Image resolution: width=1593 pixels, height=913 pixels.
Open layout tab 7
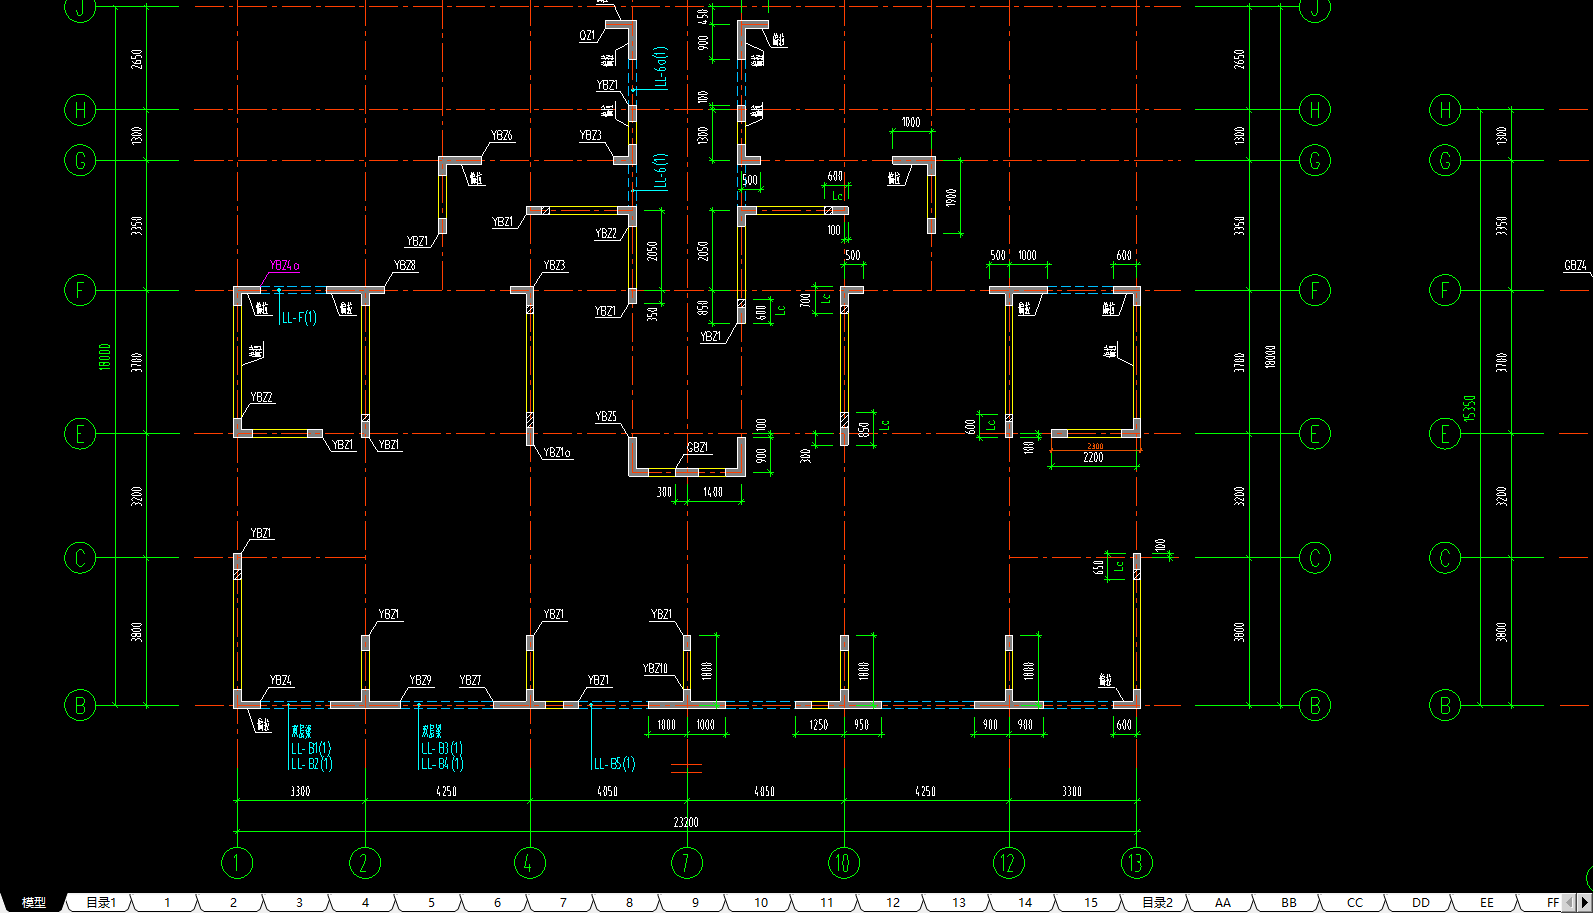pyautogui.click(x=563, y=903)
